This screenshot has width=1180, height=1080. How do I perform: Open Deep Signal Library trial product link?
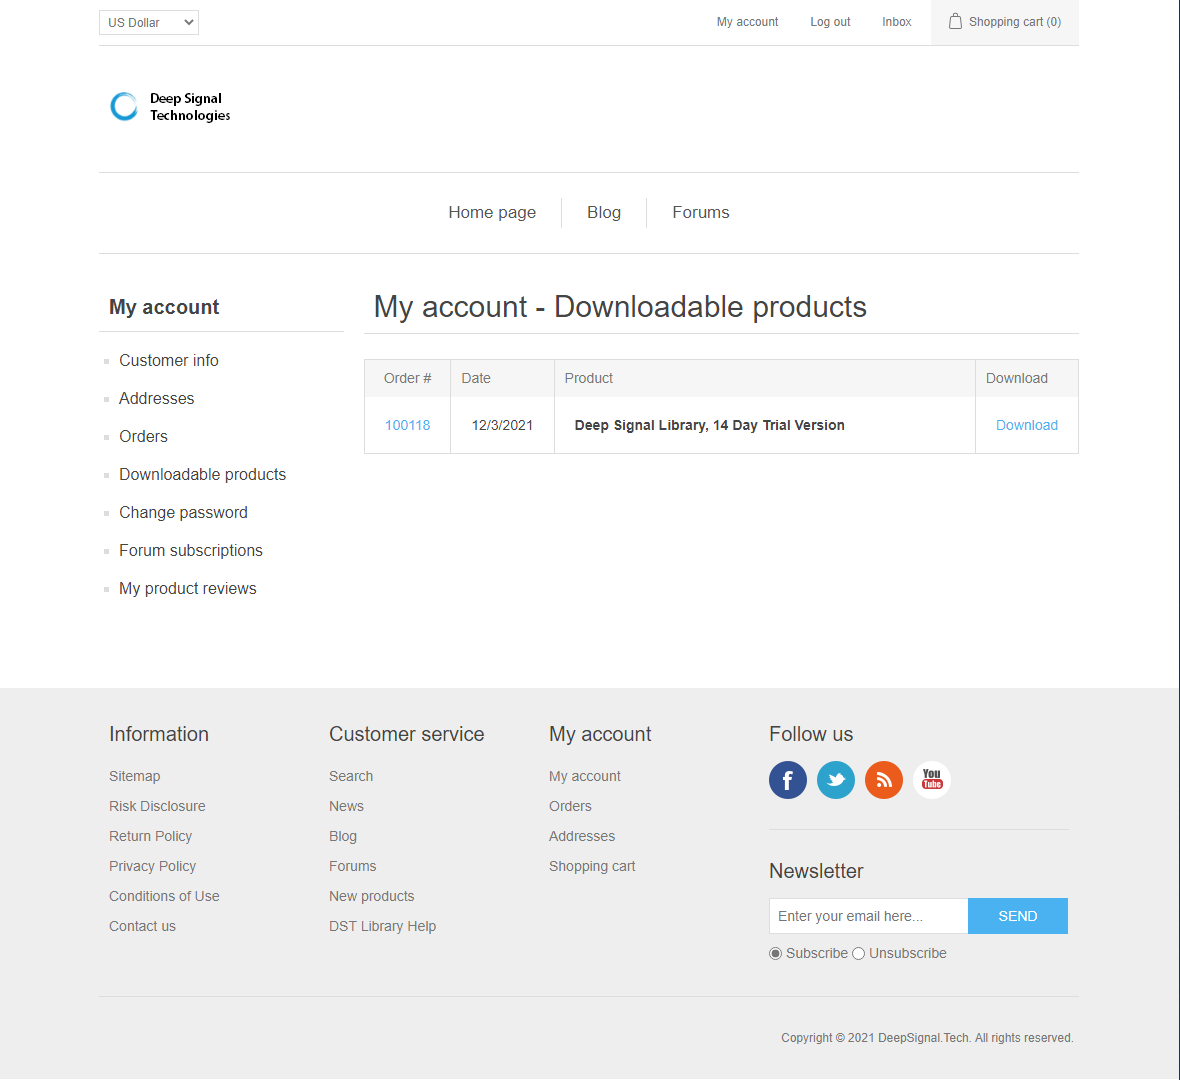(709, 425)
